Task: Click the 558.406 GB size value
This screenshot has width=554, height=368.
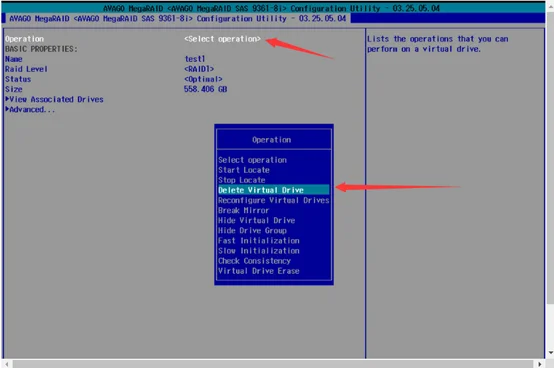Action: click(x=205, y=89)
